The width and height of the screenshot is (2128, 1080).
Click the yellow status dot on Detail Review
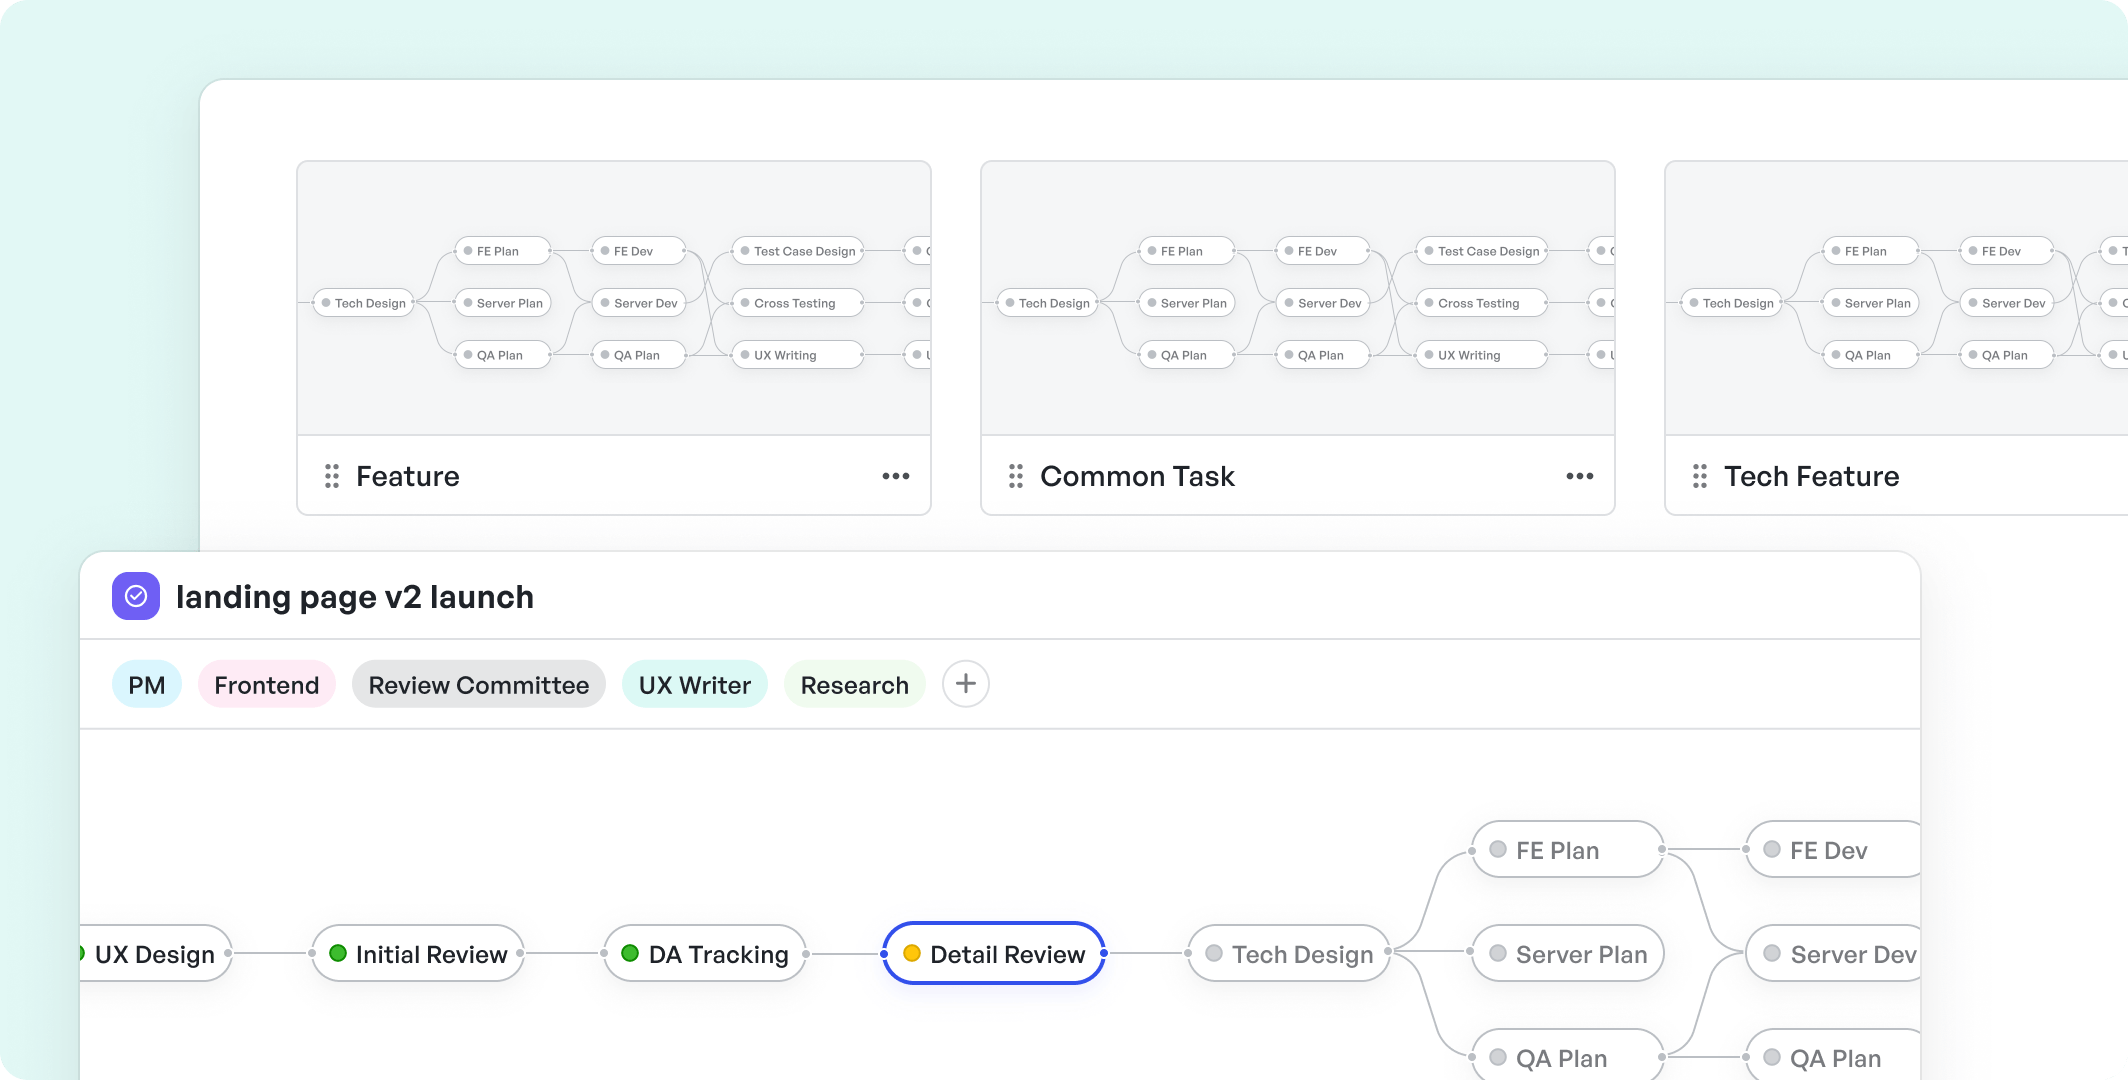912,953
